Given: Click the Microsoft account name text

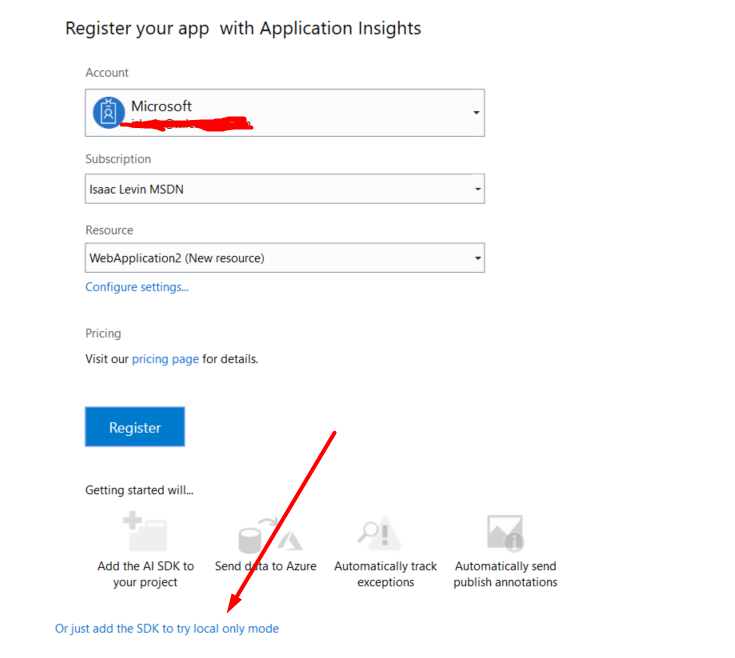Looking at the screenshot, I should pos(161,106).
